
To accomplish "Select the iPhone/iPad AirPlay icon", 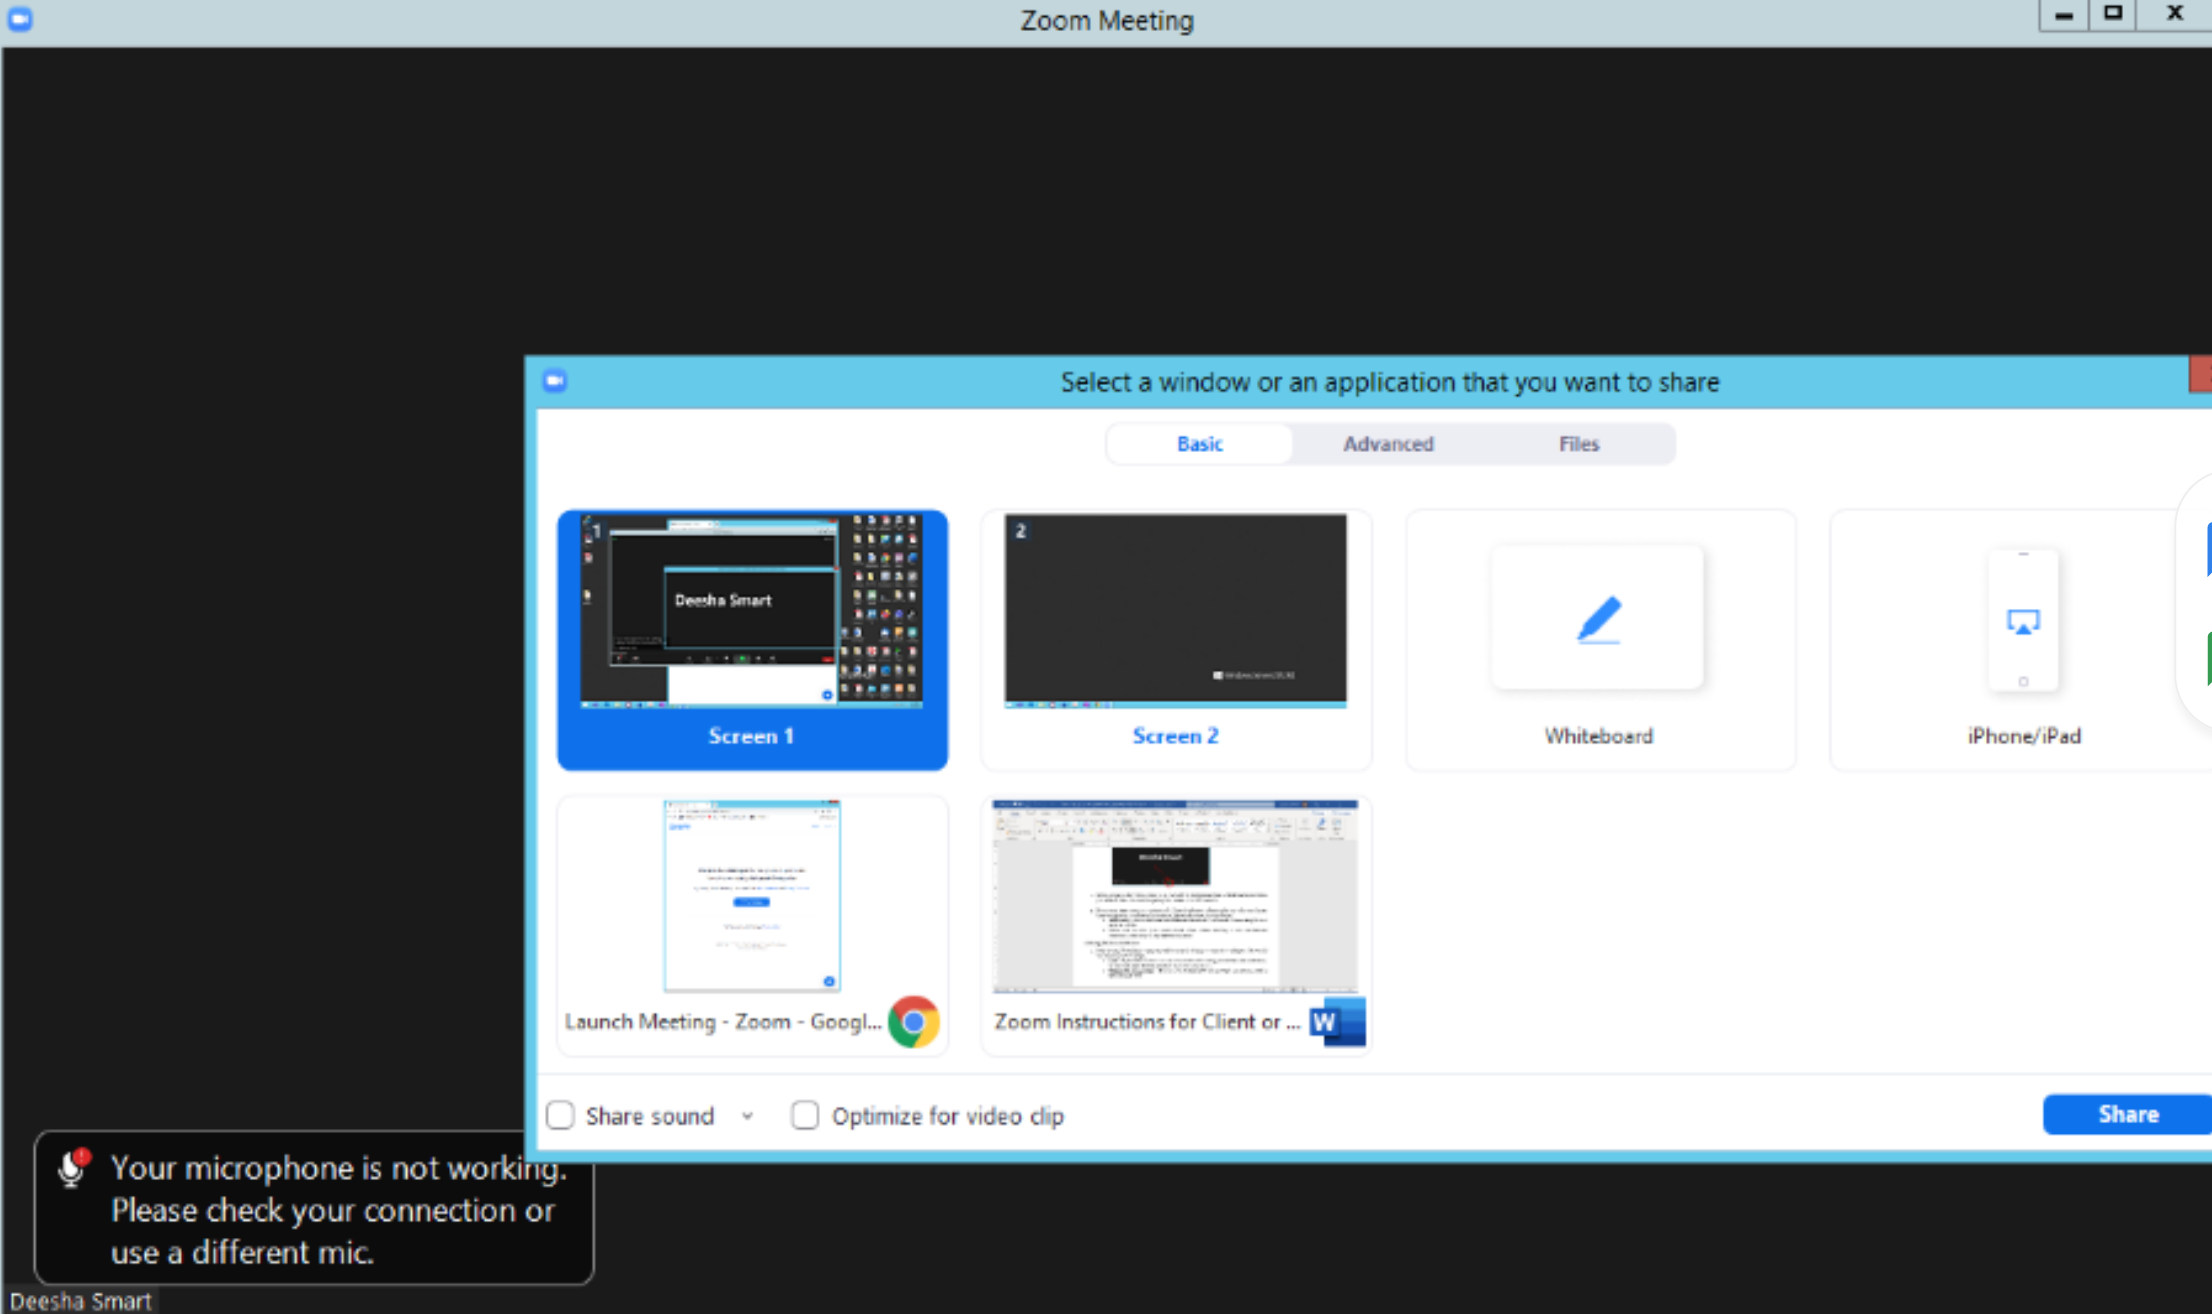I will (2023, 622).
